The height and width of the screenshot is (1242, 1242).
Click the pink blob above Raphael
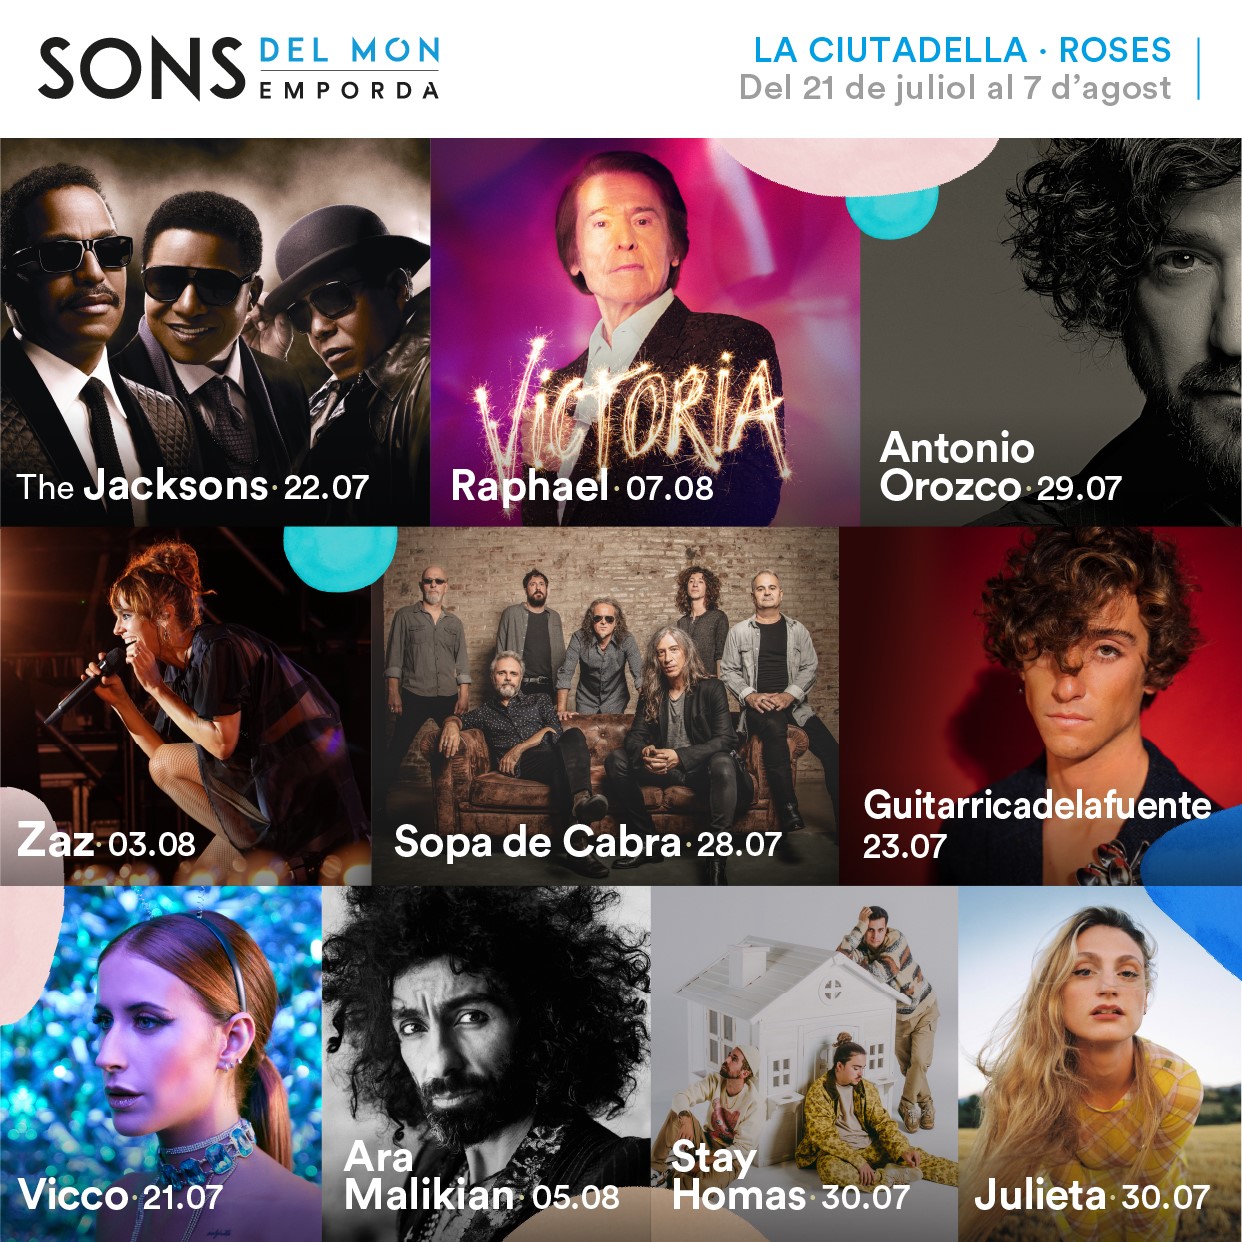click(x=856, y=163)
